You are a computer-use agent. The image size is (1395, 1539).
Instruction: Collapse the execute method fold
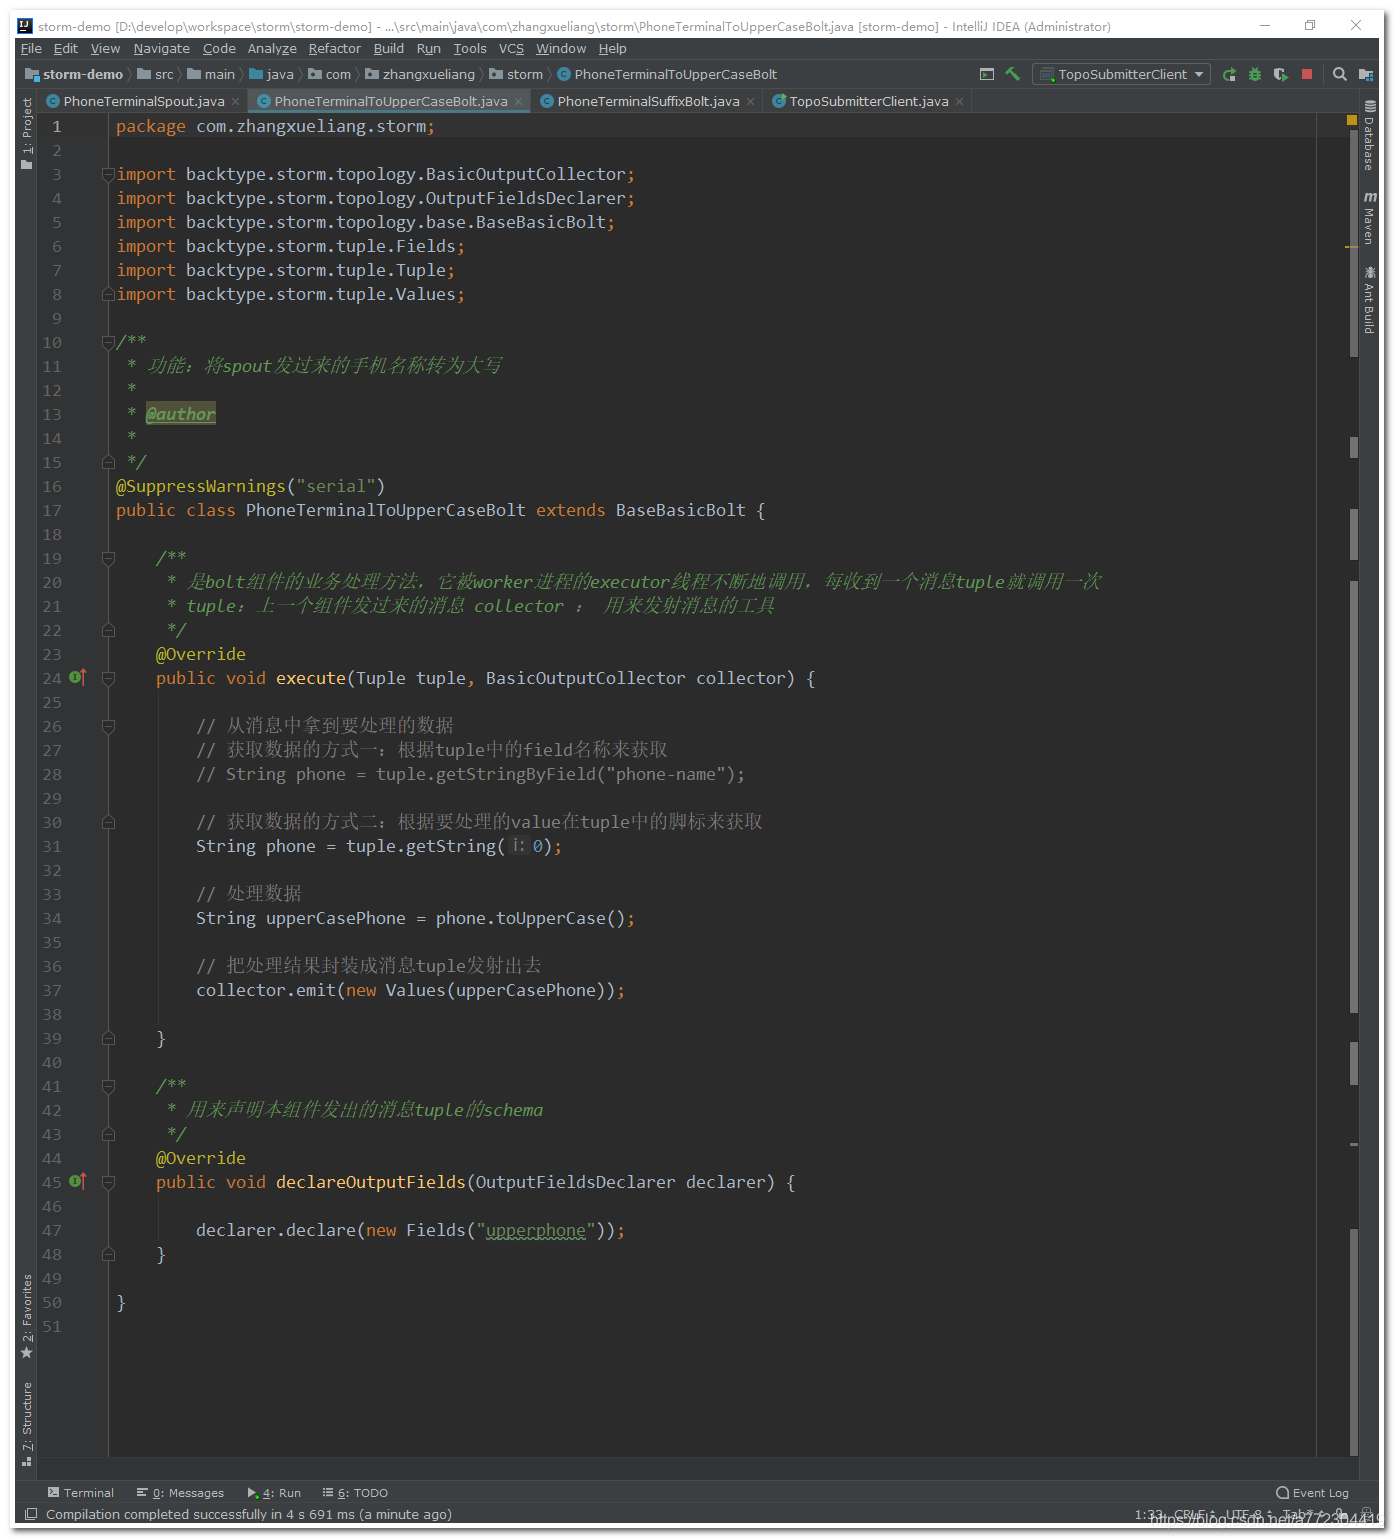point(108,678)
